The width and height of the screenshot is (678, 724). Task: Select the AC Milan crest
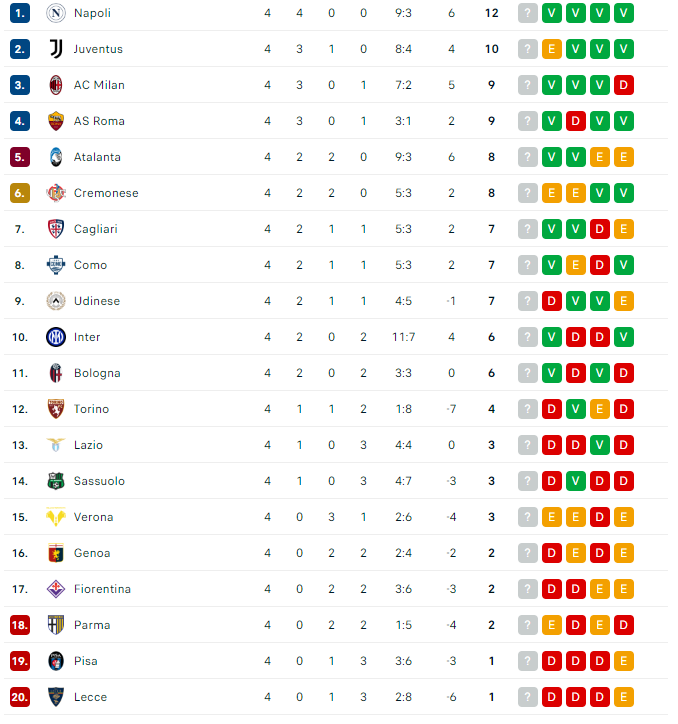56,85
